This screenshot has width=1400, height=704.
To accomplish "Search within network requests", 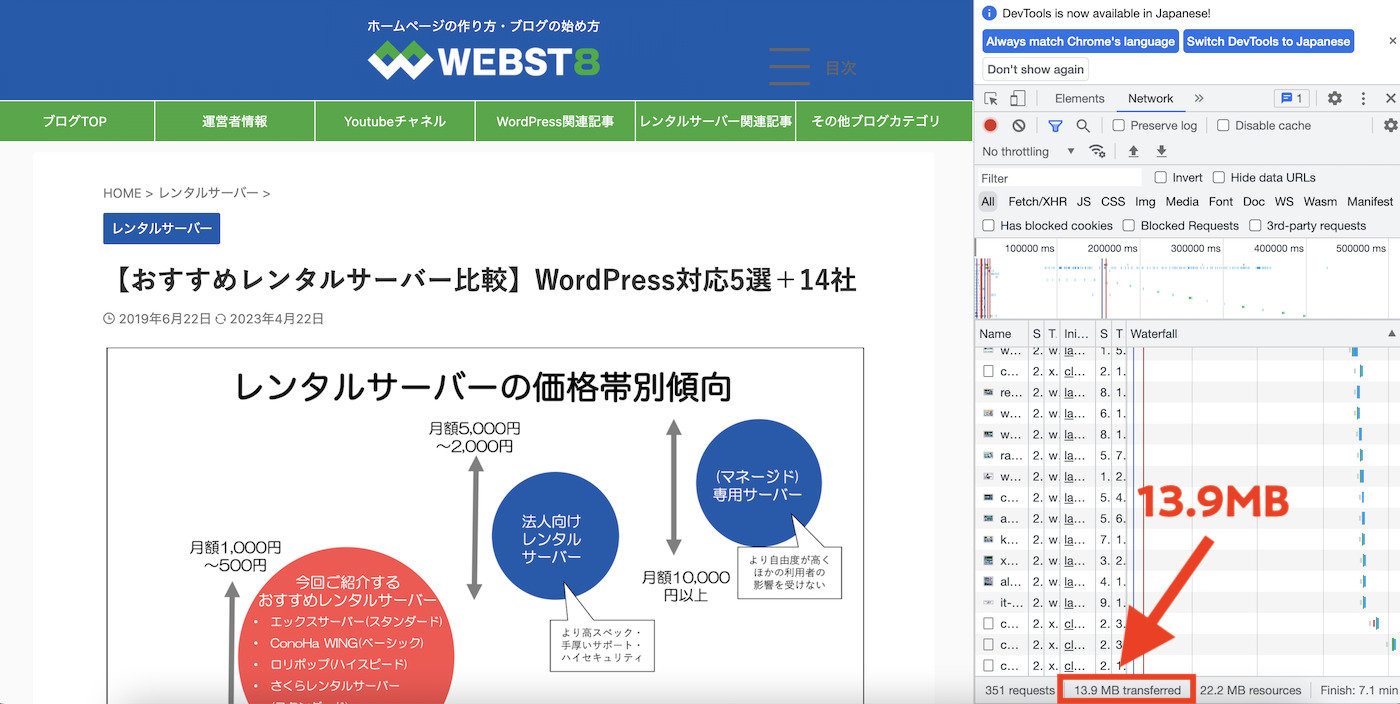I will [x=1083, y=125].
